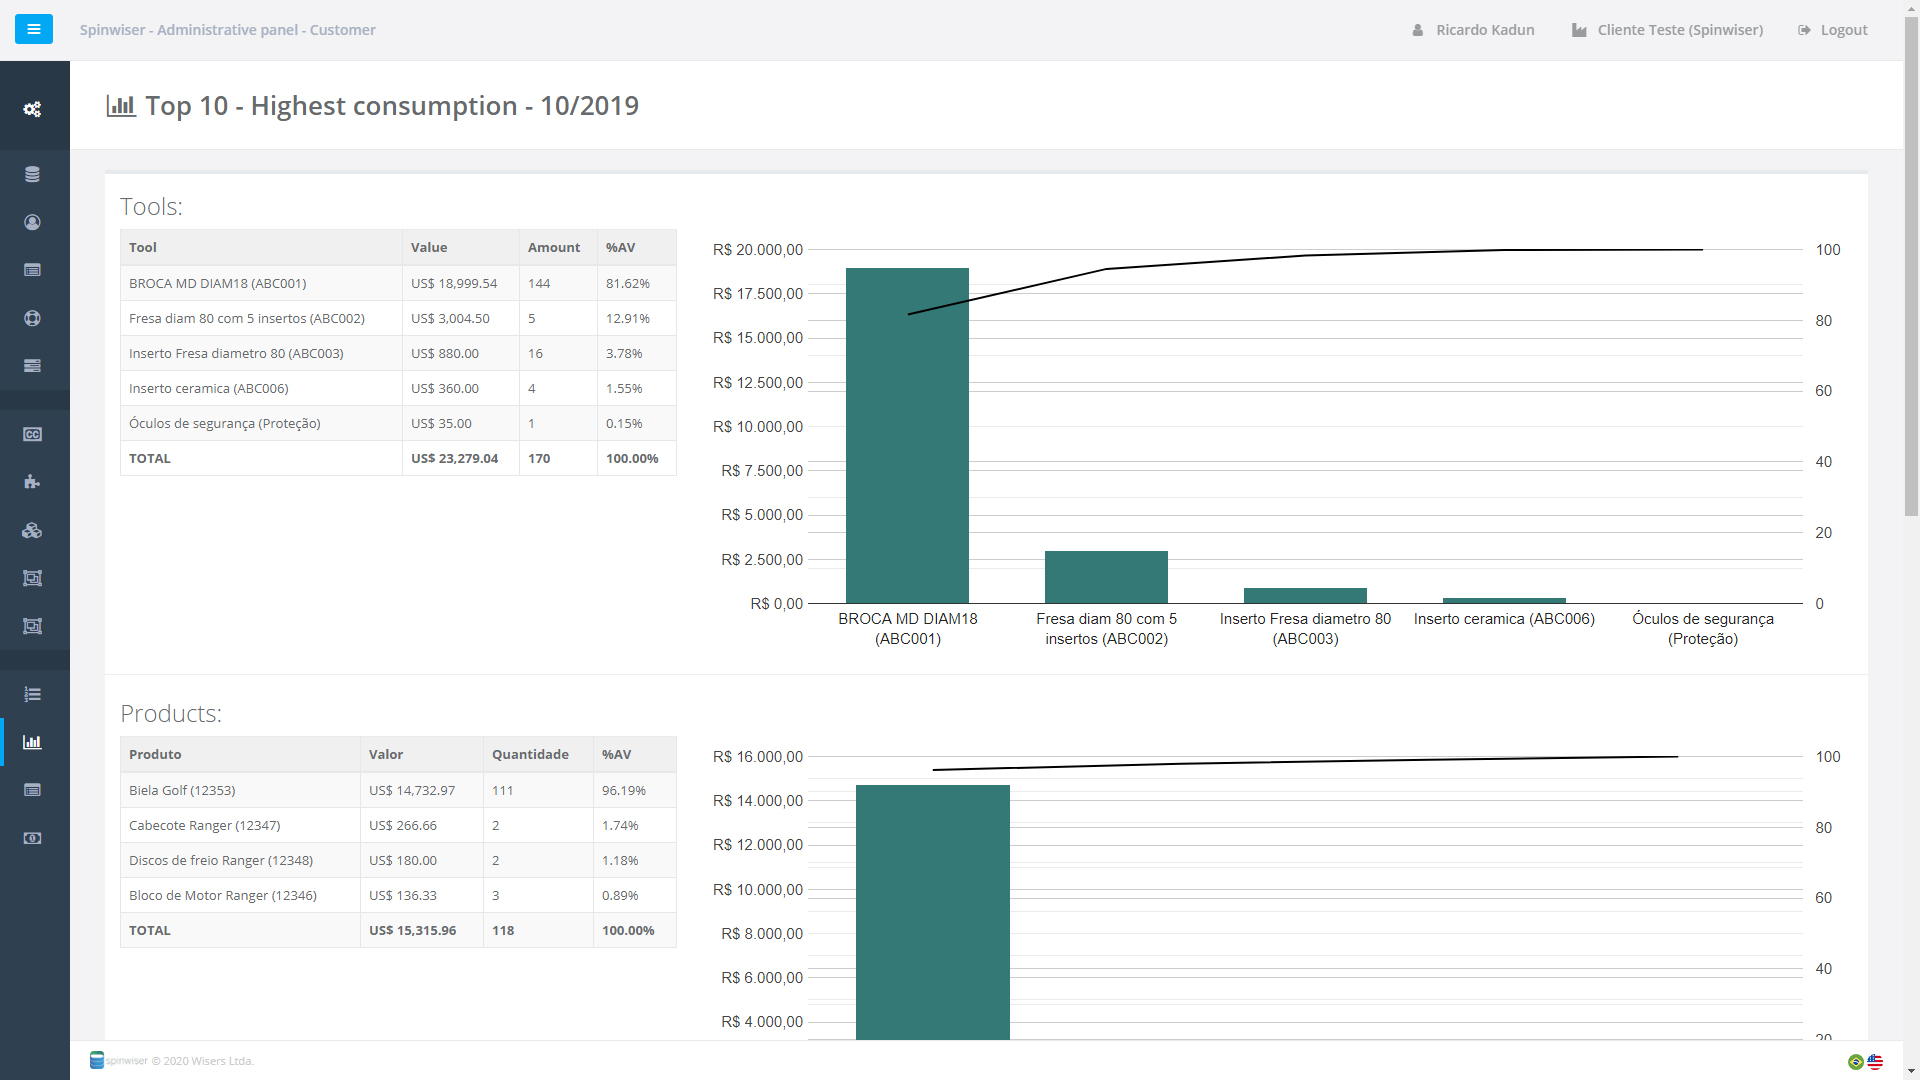1920x1080 pixels.
Task: Open the user circle icon in sidebar
Action: 32,222
